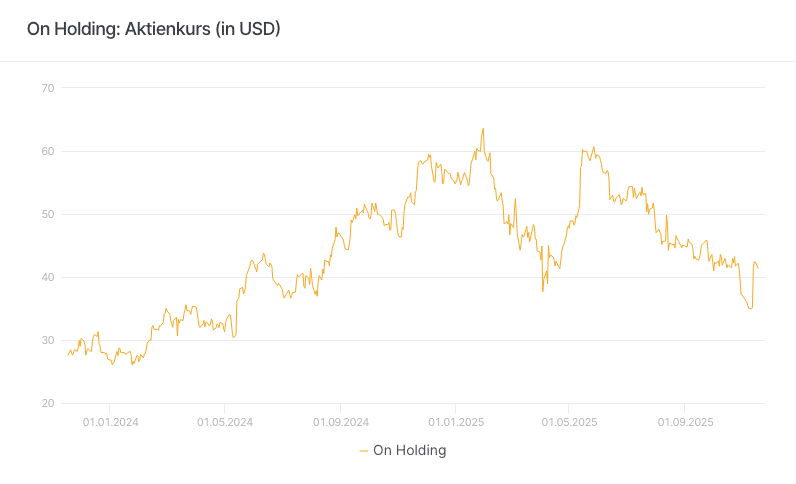Click the 40 y-axis label

pos(47,277)
